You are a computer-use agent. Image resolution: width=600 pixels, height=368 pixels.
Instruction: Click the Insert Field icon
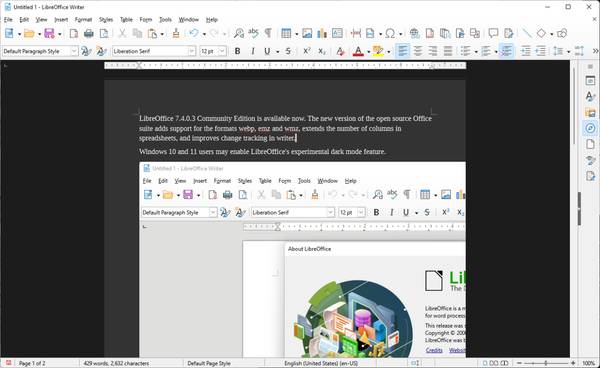(x=370, y=34)
